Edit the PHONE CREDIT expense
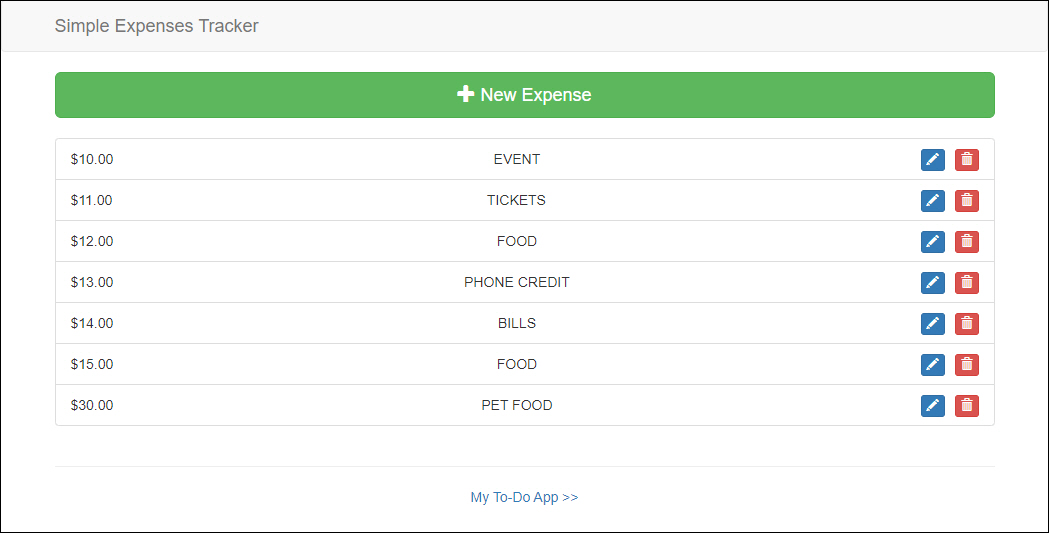Viewport: 1049px width, 533px height. (933, 283)
